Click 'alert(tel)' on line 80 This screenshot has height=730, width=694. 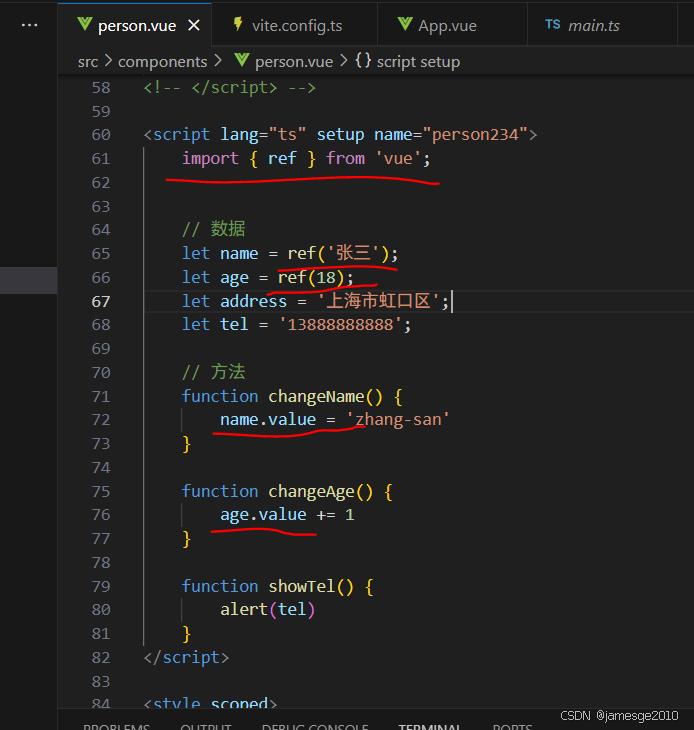268,609
